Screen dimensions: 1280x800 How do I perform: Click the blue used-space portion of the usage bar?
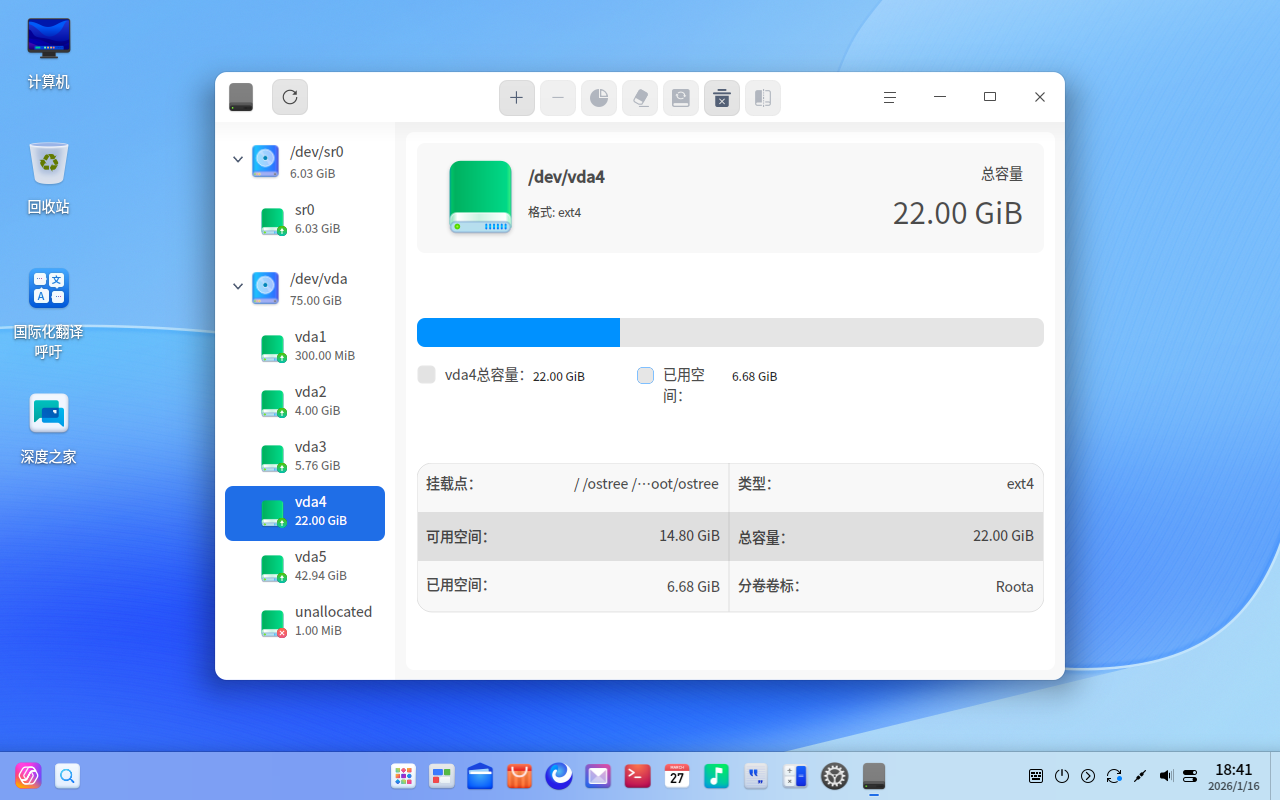(x=518, y=332)
